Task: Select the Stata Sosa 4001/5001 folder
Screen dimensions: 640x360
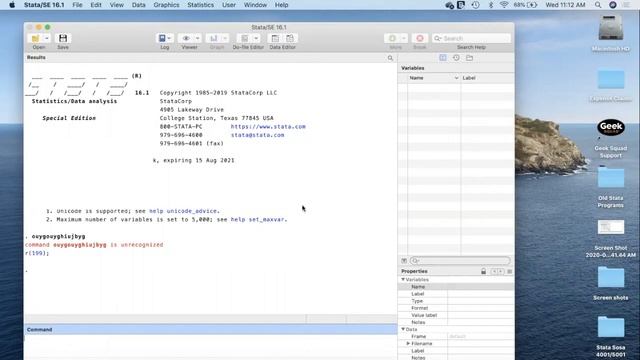Action: [611, 327]
